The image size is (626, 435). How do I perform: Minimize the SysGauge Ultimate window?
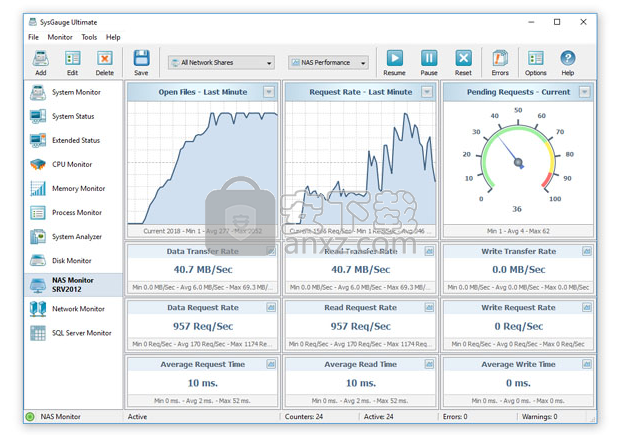[531, 22]
